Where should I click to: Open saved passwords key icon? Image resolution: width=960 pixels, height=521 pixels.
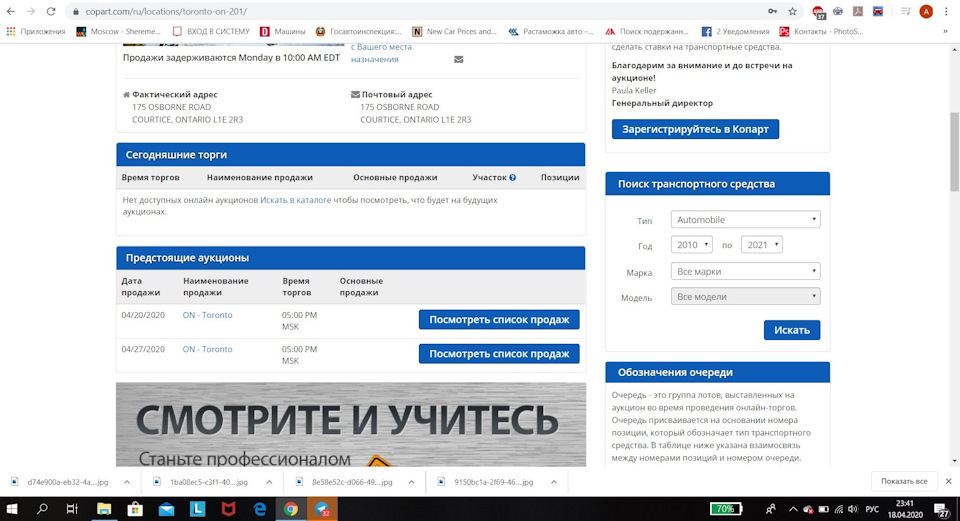point(773,11)
